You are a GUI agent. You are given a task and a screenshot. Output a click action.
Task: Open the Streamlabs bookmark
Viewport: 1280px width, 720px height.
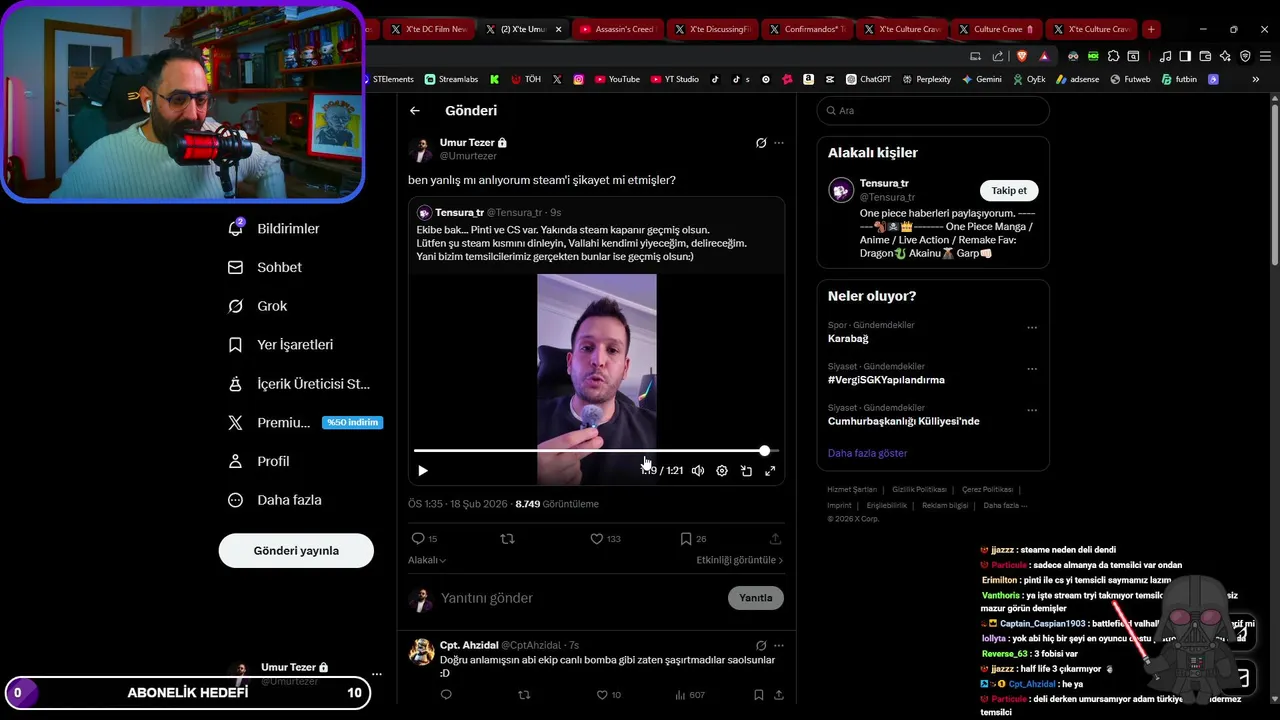point(451,79)
